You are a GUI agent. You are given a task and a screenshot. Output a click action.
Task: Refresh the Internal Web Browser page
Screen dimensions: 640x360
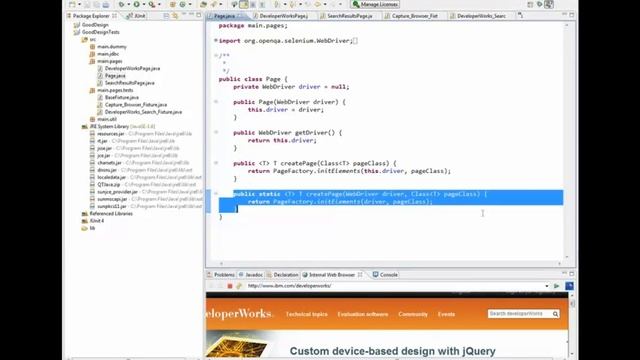coord(239,286)
